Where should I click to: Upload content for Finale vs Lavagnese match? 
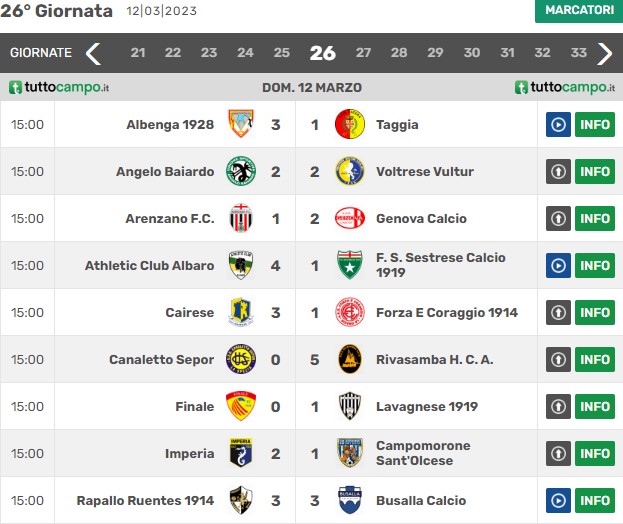(558, 406)
